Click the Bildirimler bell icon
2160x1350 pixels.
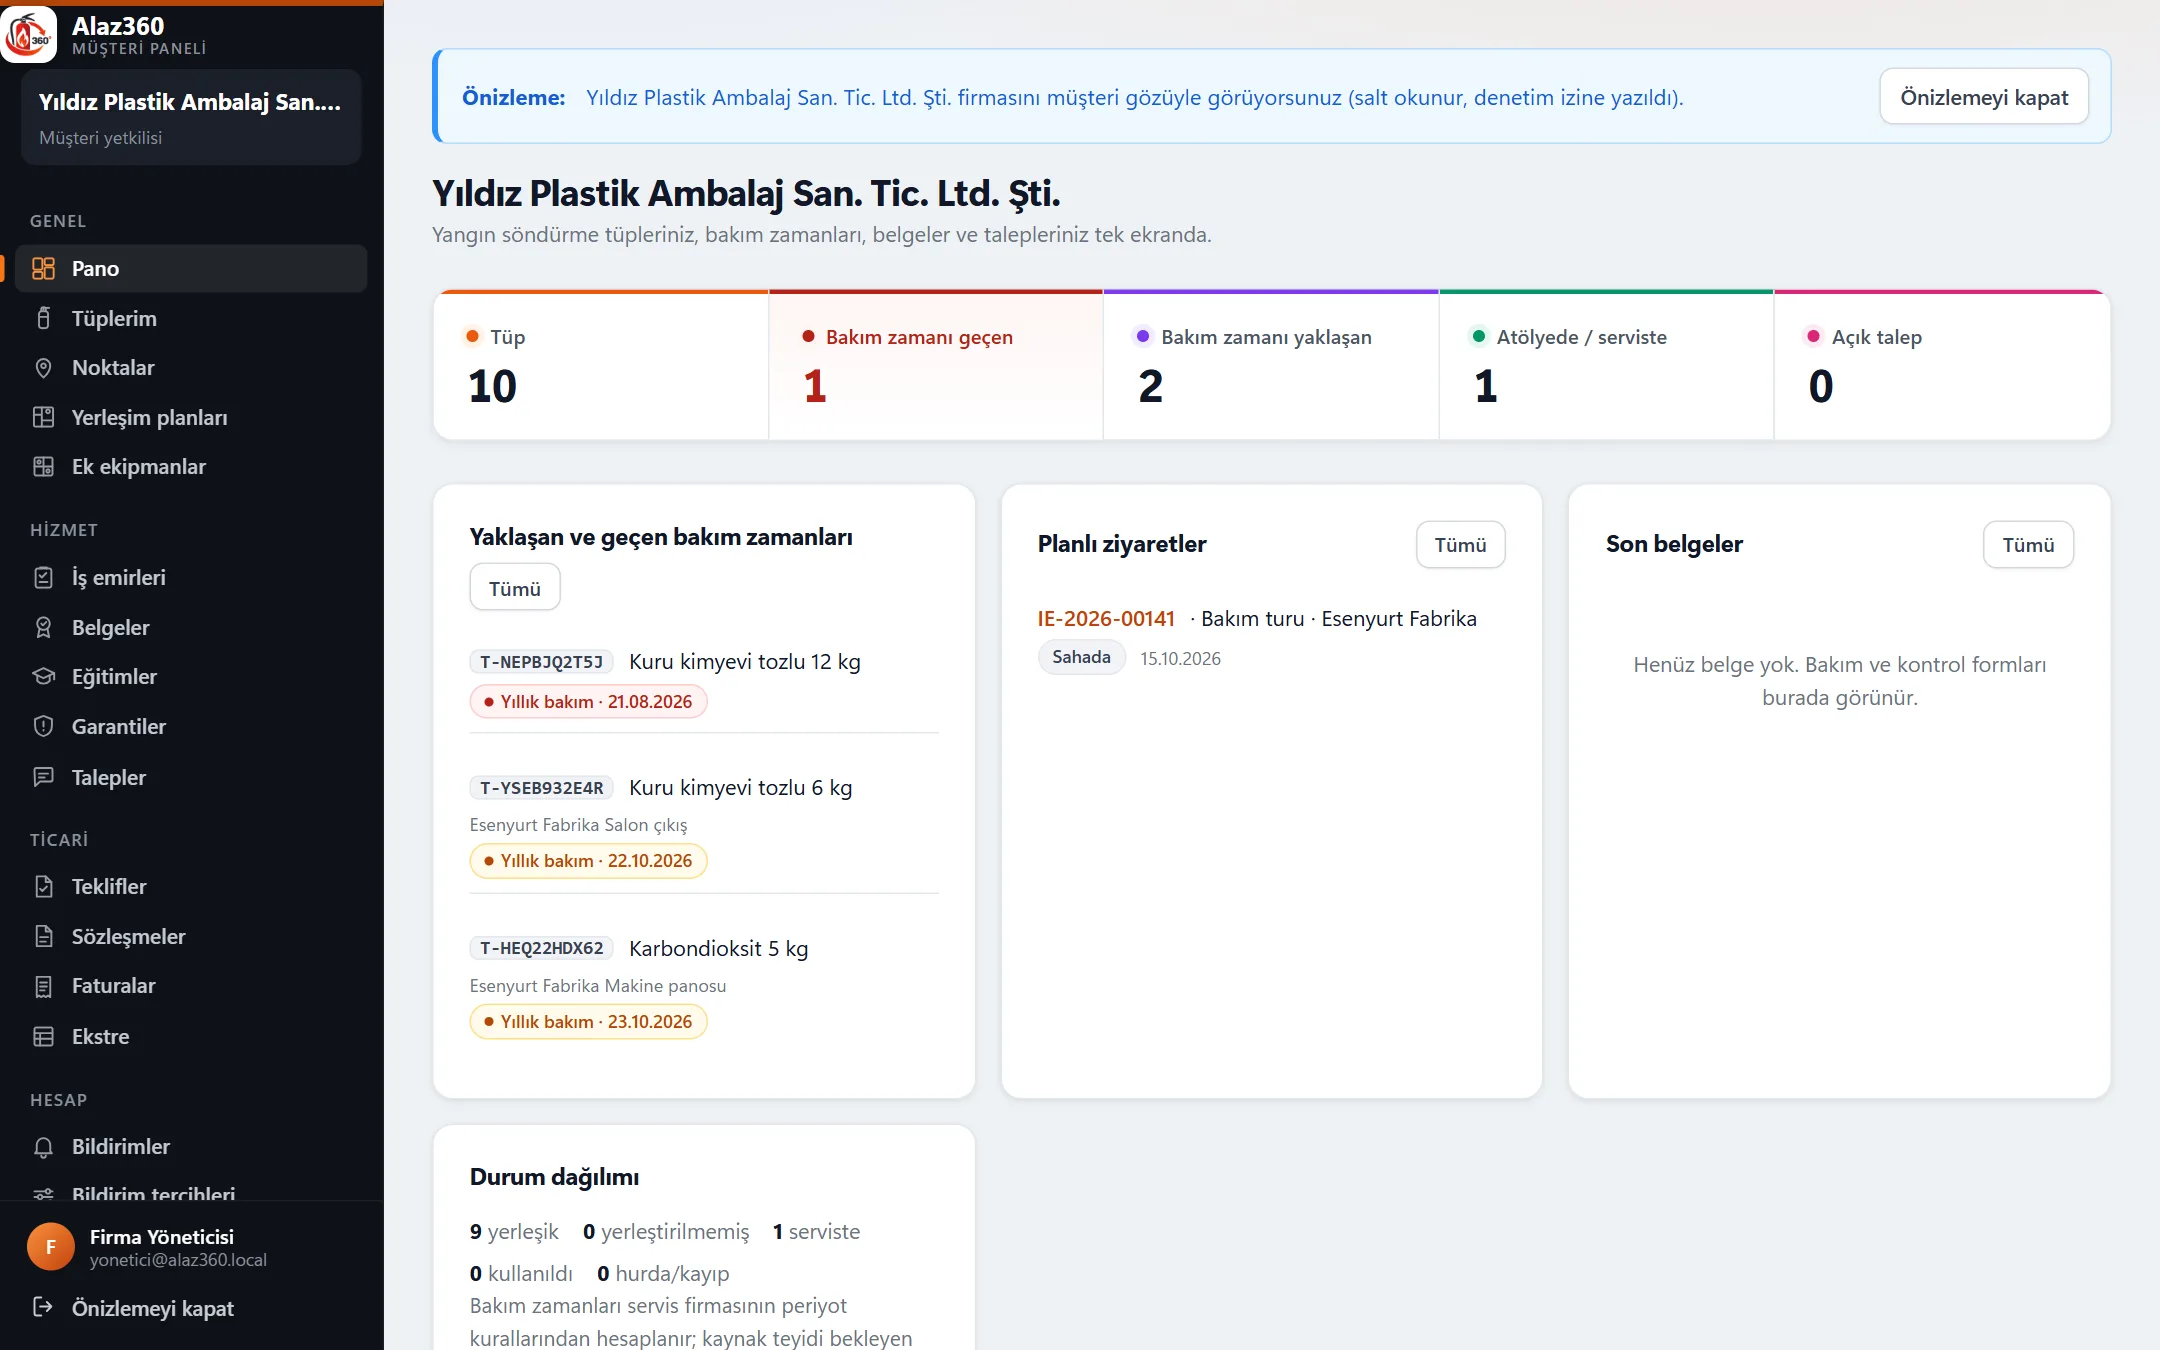click(43, 1147)
